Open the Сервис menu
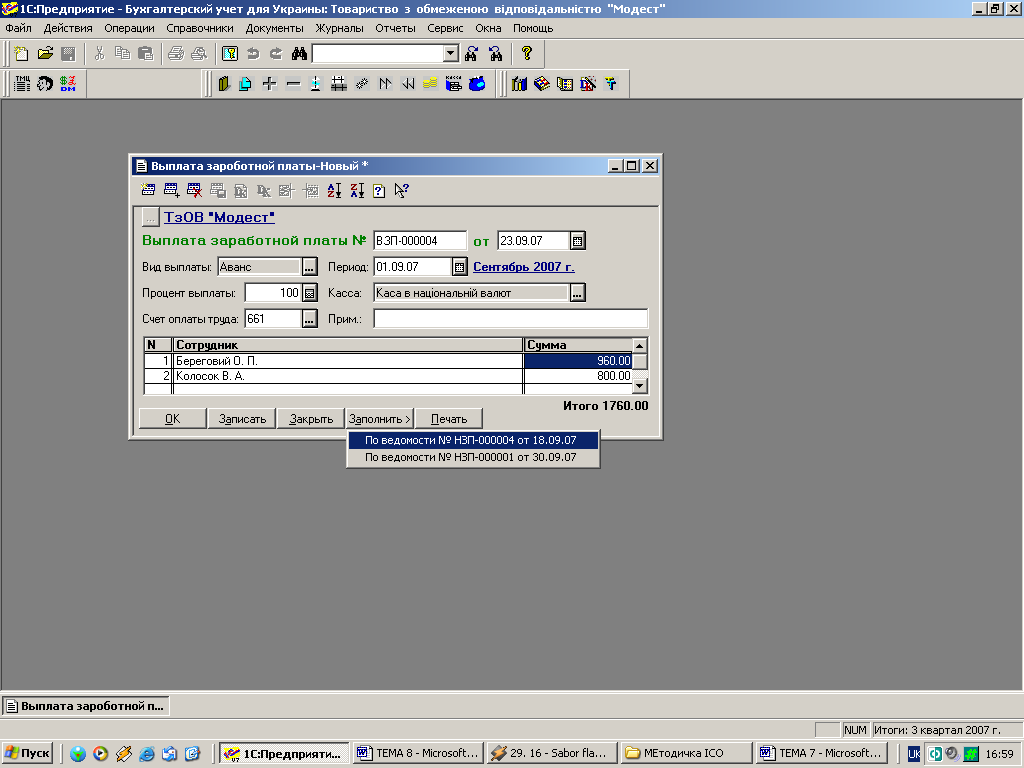This screenshot has height=768, width=1024. (x=445, y=28)
